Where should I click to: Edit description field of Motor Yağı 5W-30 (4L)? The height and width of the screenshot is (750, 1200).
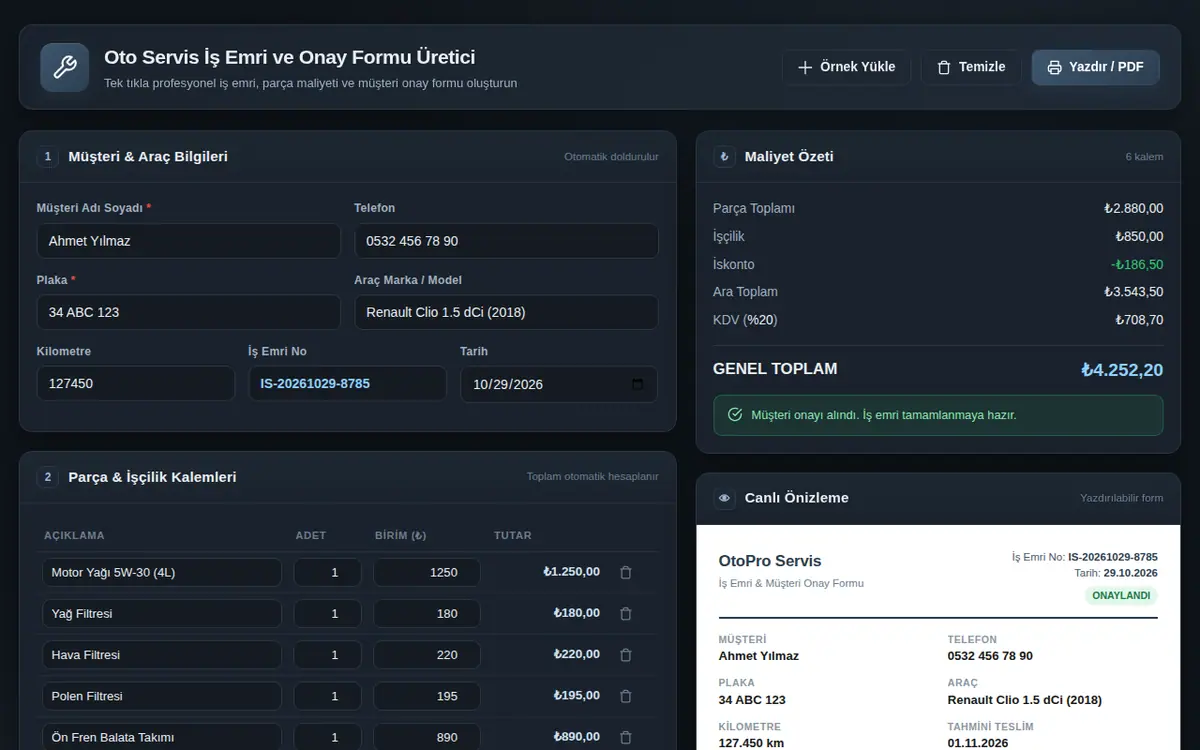(x=162, y=573)
